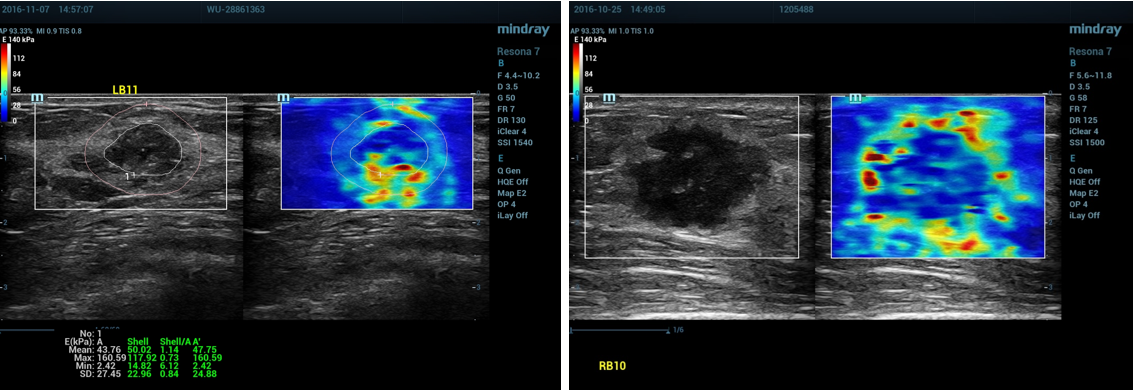Click the yellow RB10 annotation label

click(612, 366)
